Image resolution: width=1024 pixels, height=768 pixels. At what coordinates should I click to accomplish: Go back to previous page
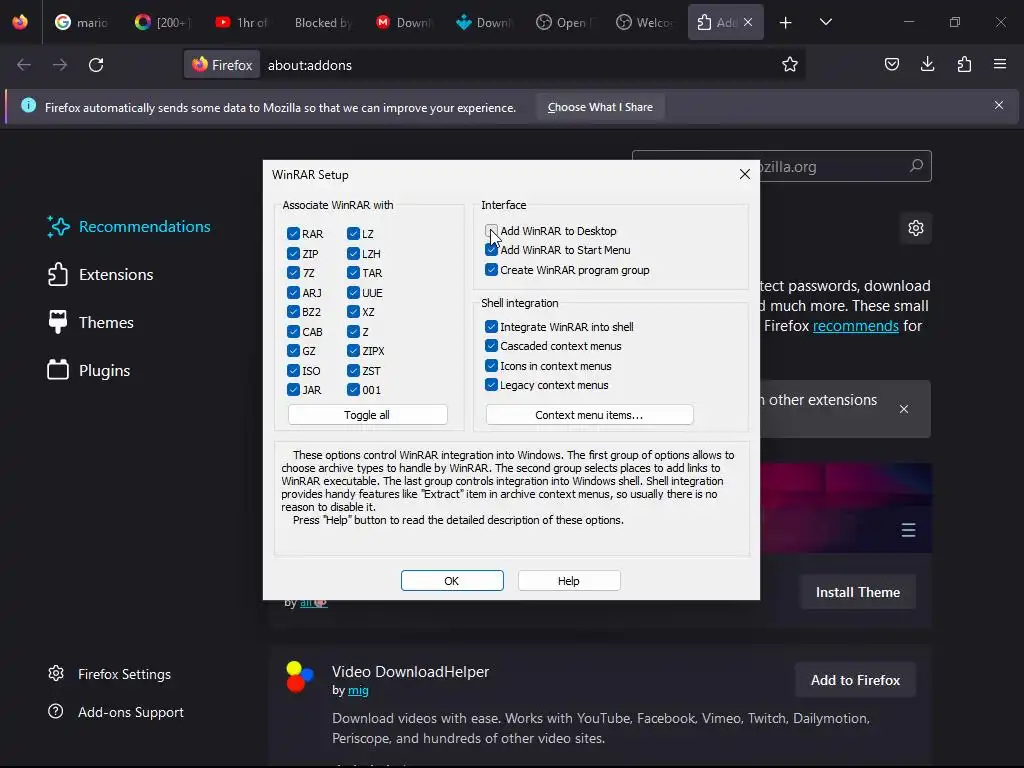24,65
